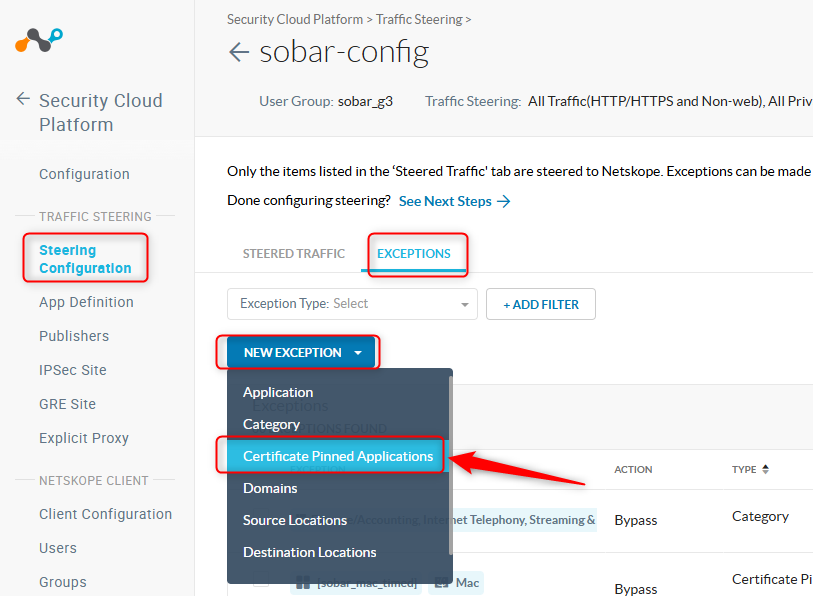Navigate to IPSec Site in sidebar

point(73,370)
